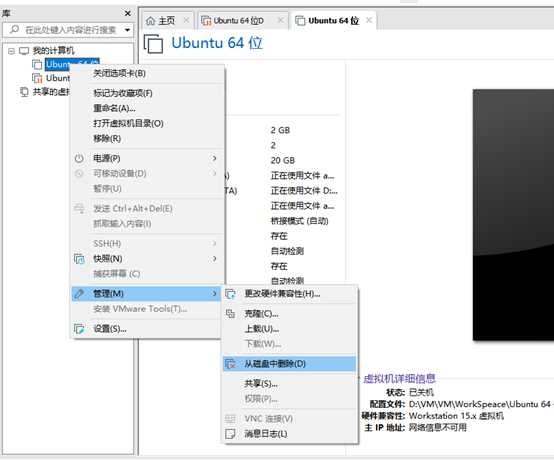554x460 pixels.
Task: Click the wrench icon next to 管理(M)
Action: pos(79,294)
